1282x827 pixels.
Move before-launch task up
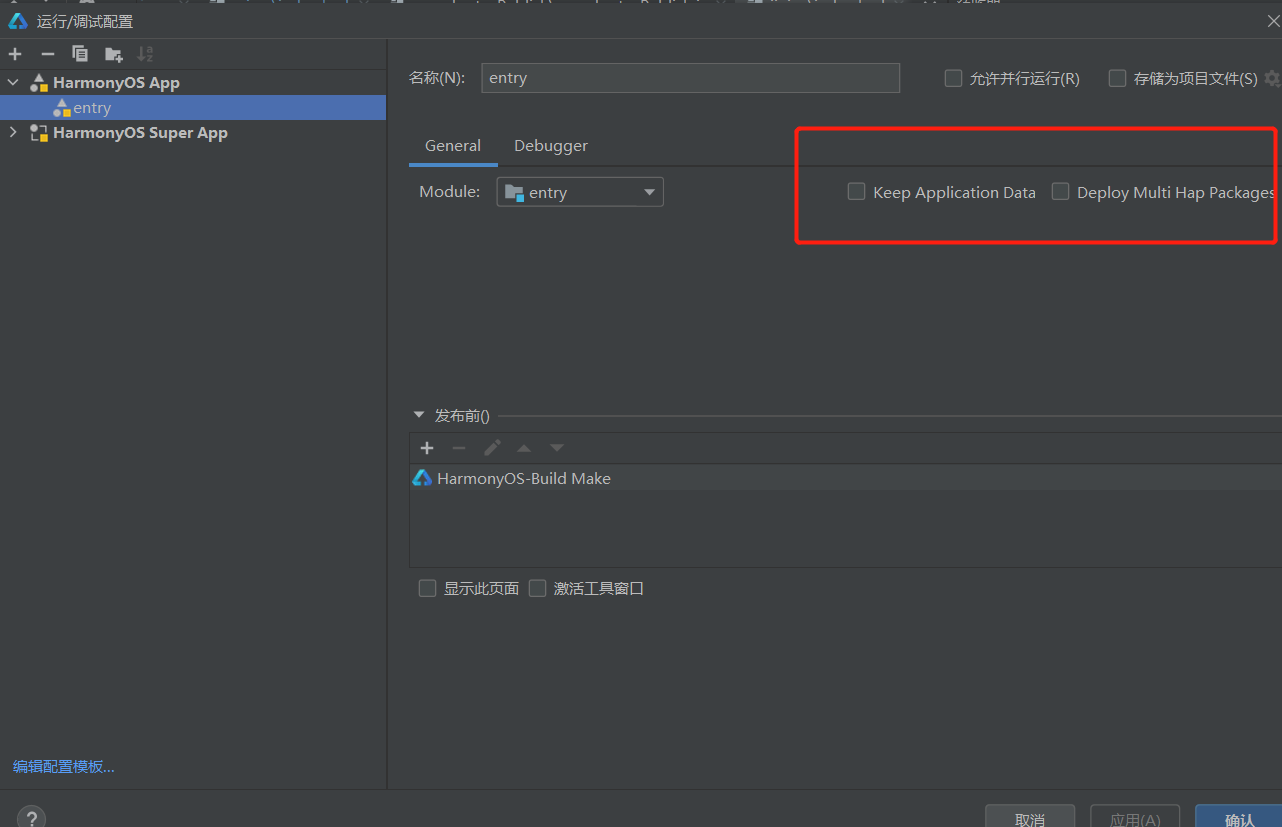pos(524,448)
